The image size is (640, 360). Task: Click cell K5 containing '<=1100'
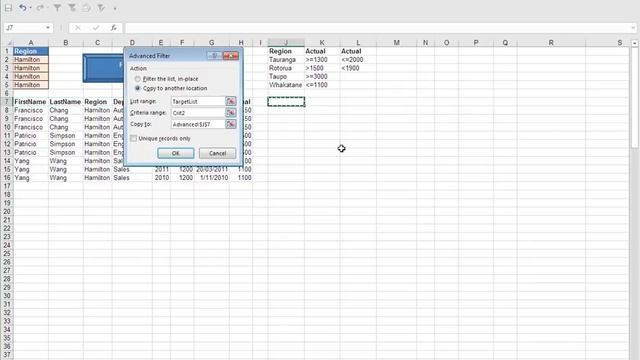pos(322,85)
